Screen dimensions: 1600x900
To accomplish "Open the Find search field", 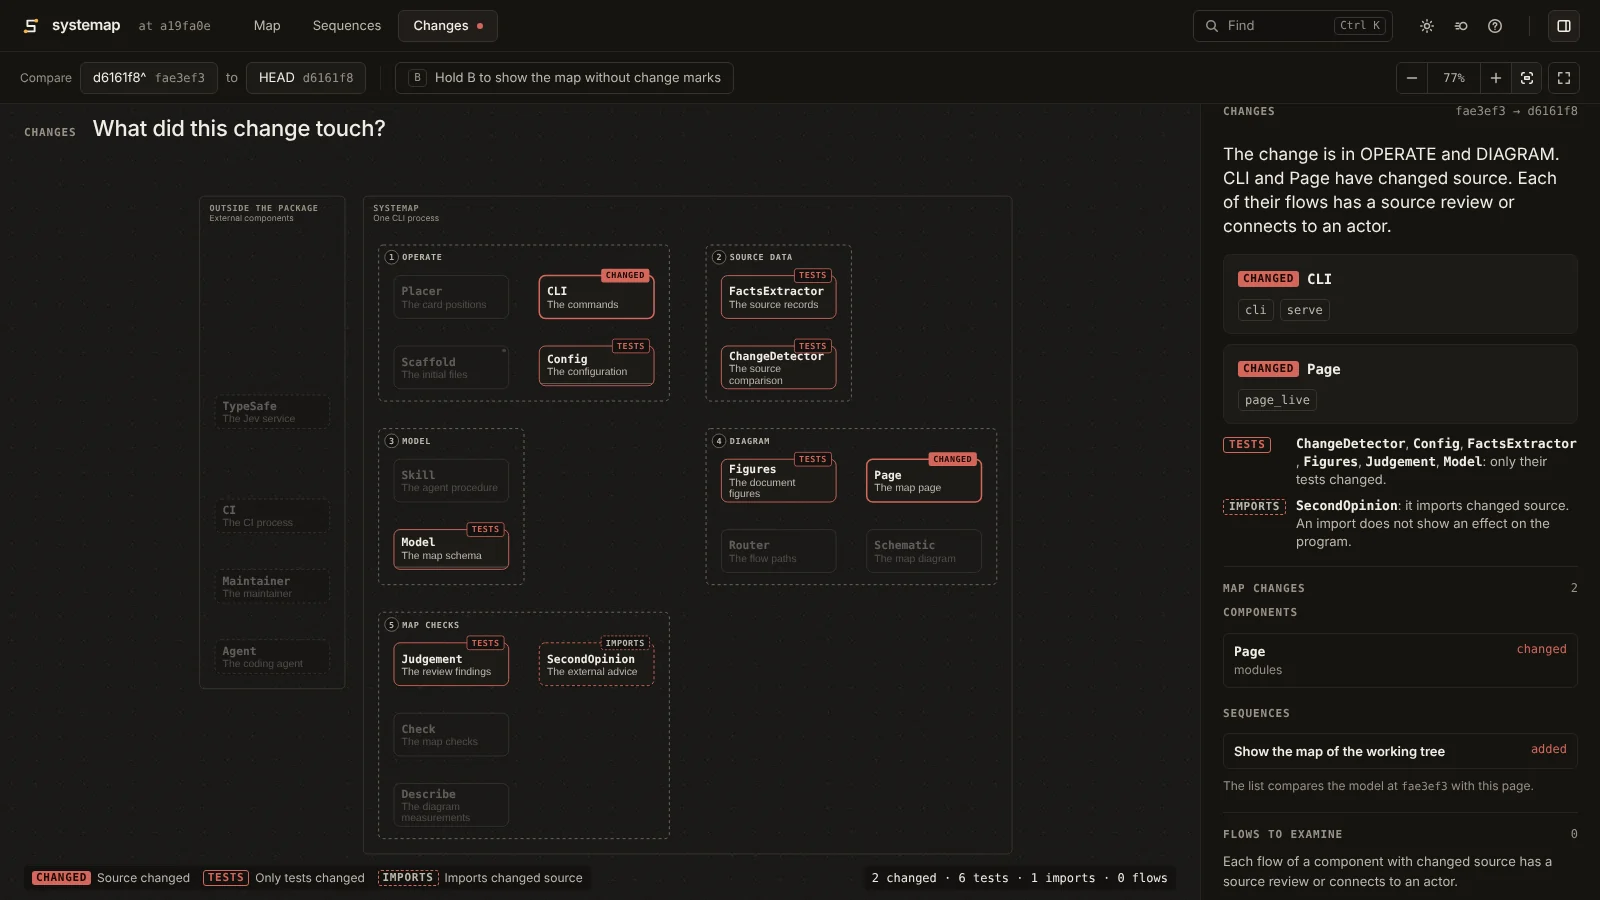I will click(x=1292, y=26).
